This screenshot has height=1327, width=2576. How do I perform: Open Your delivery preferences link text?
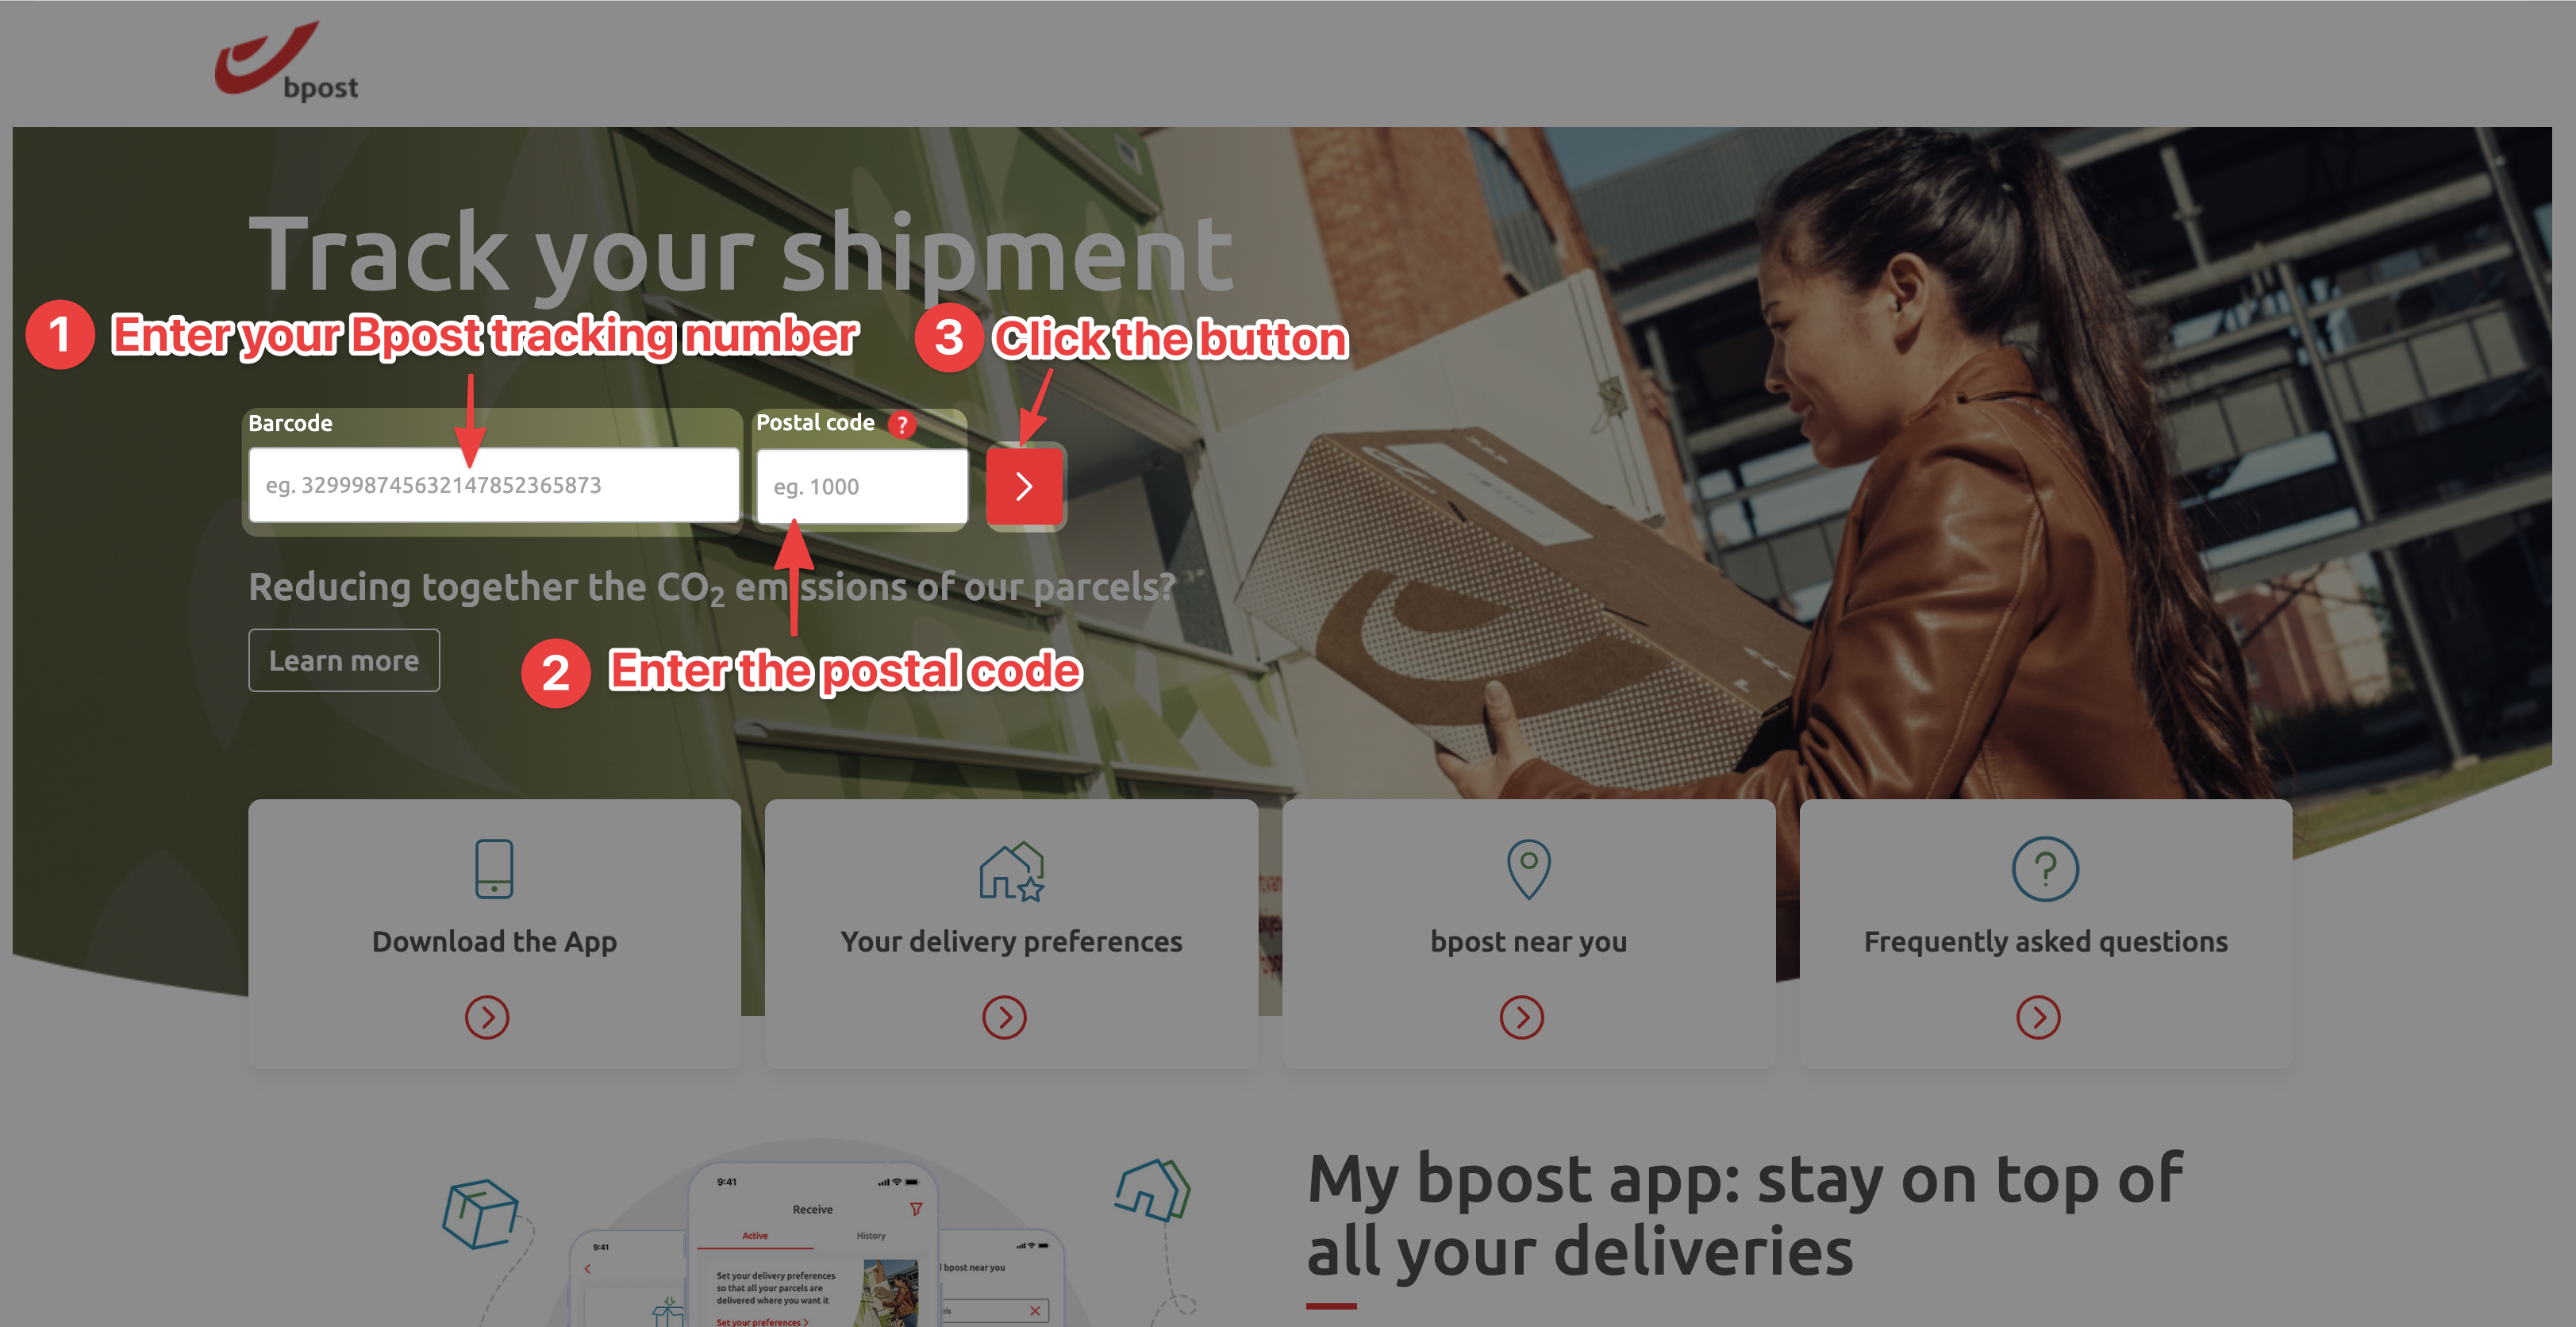coord(1011,942)
